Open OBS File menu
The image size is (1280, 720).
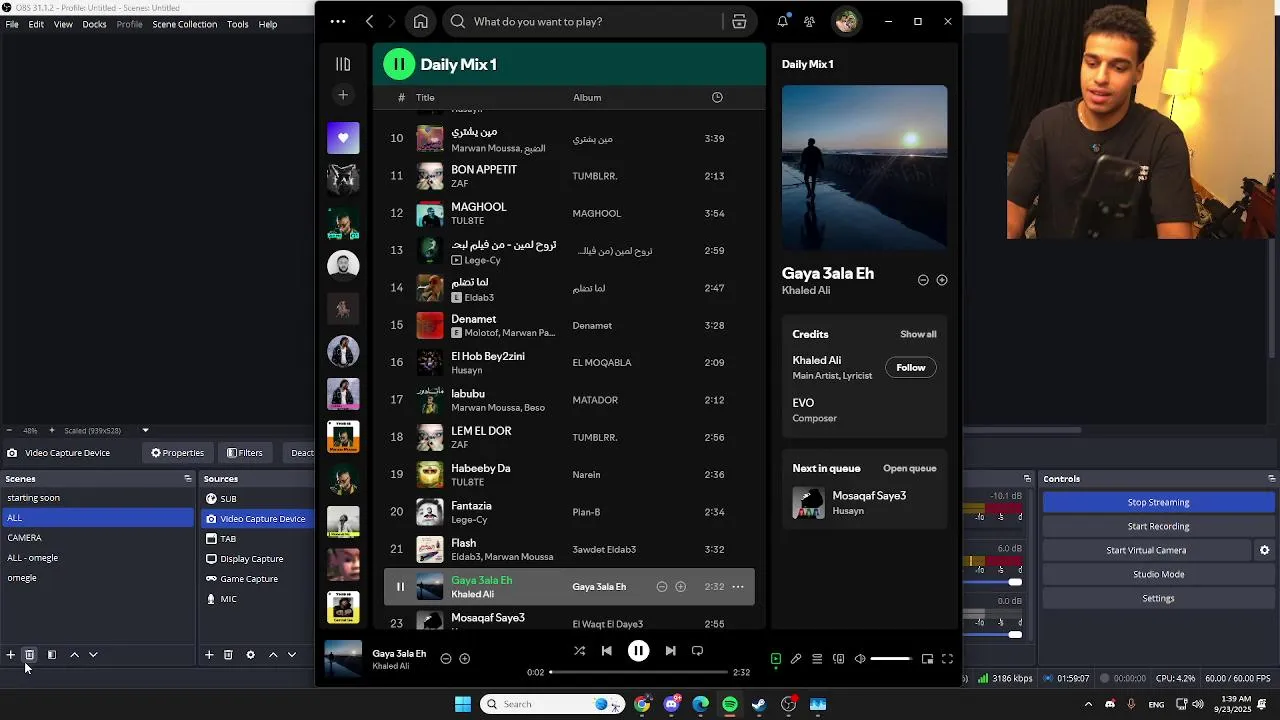pyautogui.click(x=12, y=24)
